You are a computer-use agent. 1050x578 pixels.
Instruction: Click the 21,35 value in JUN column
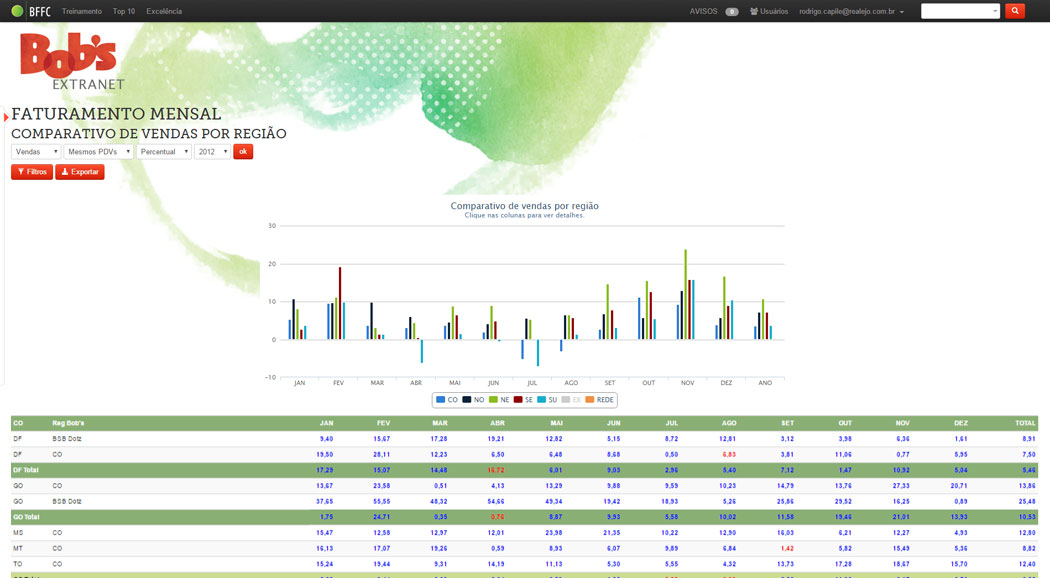[x=612, y=533]
